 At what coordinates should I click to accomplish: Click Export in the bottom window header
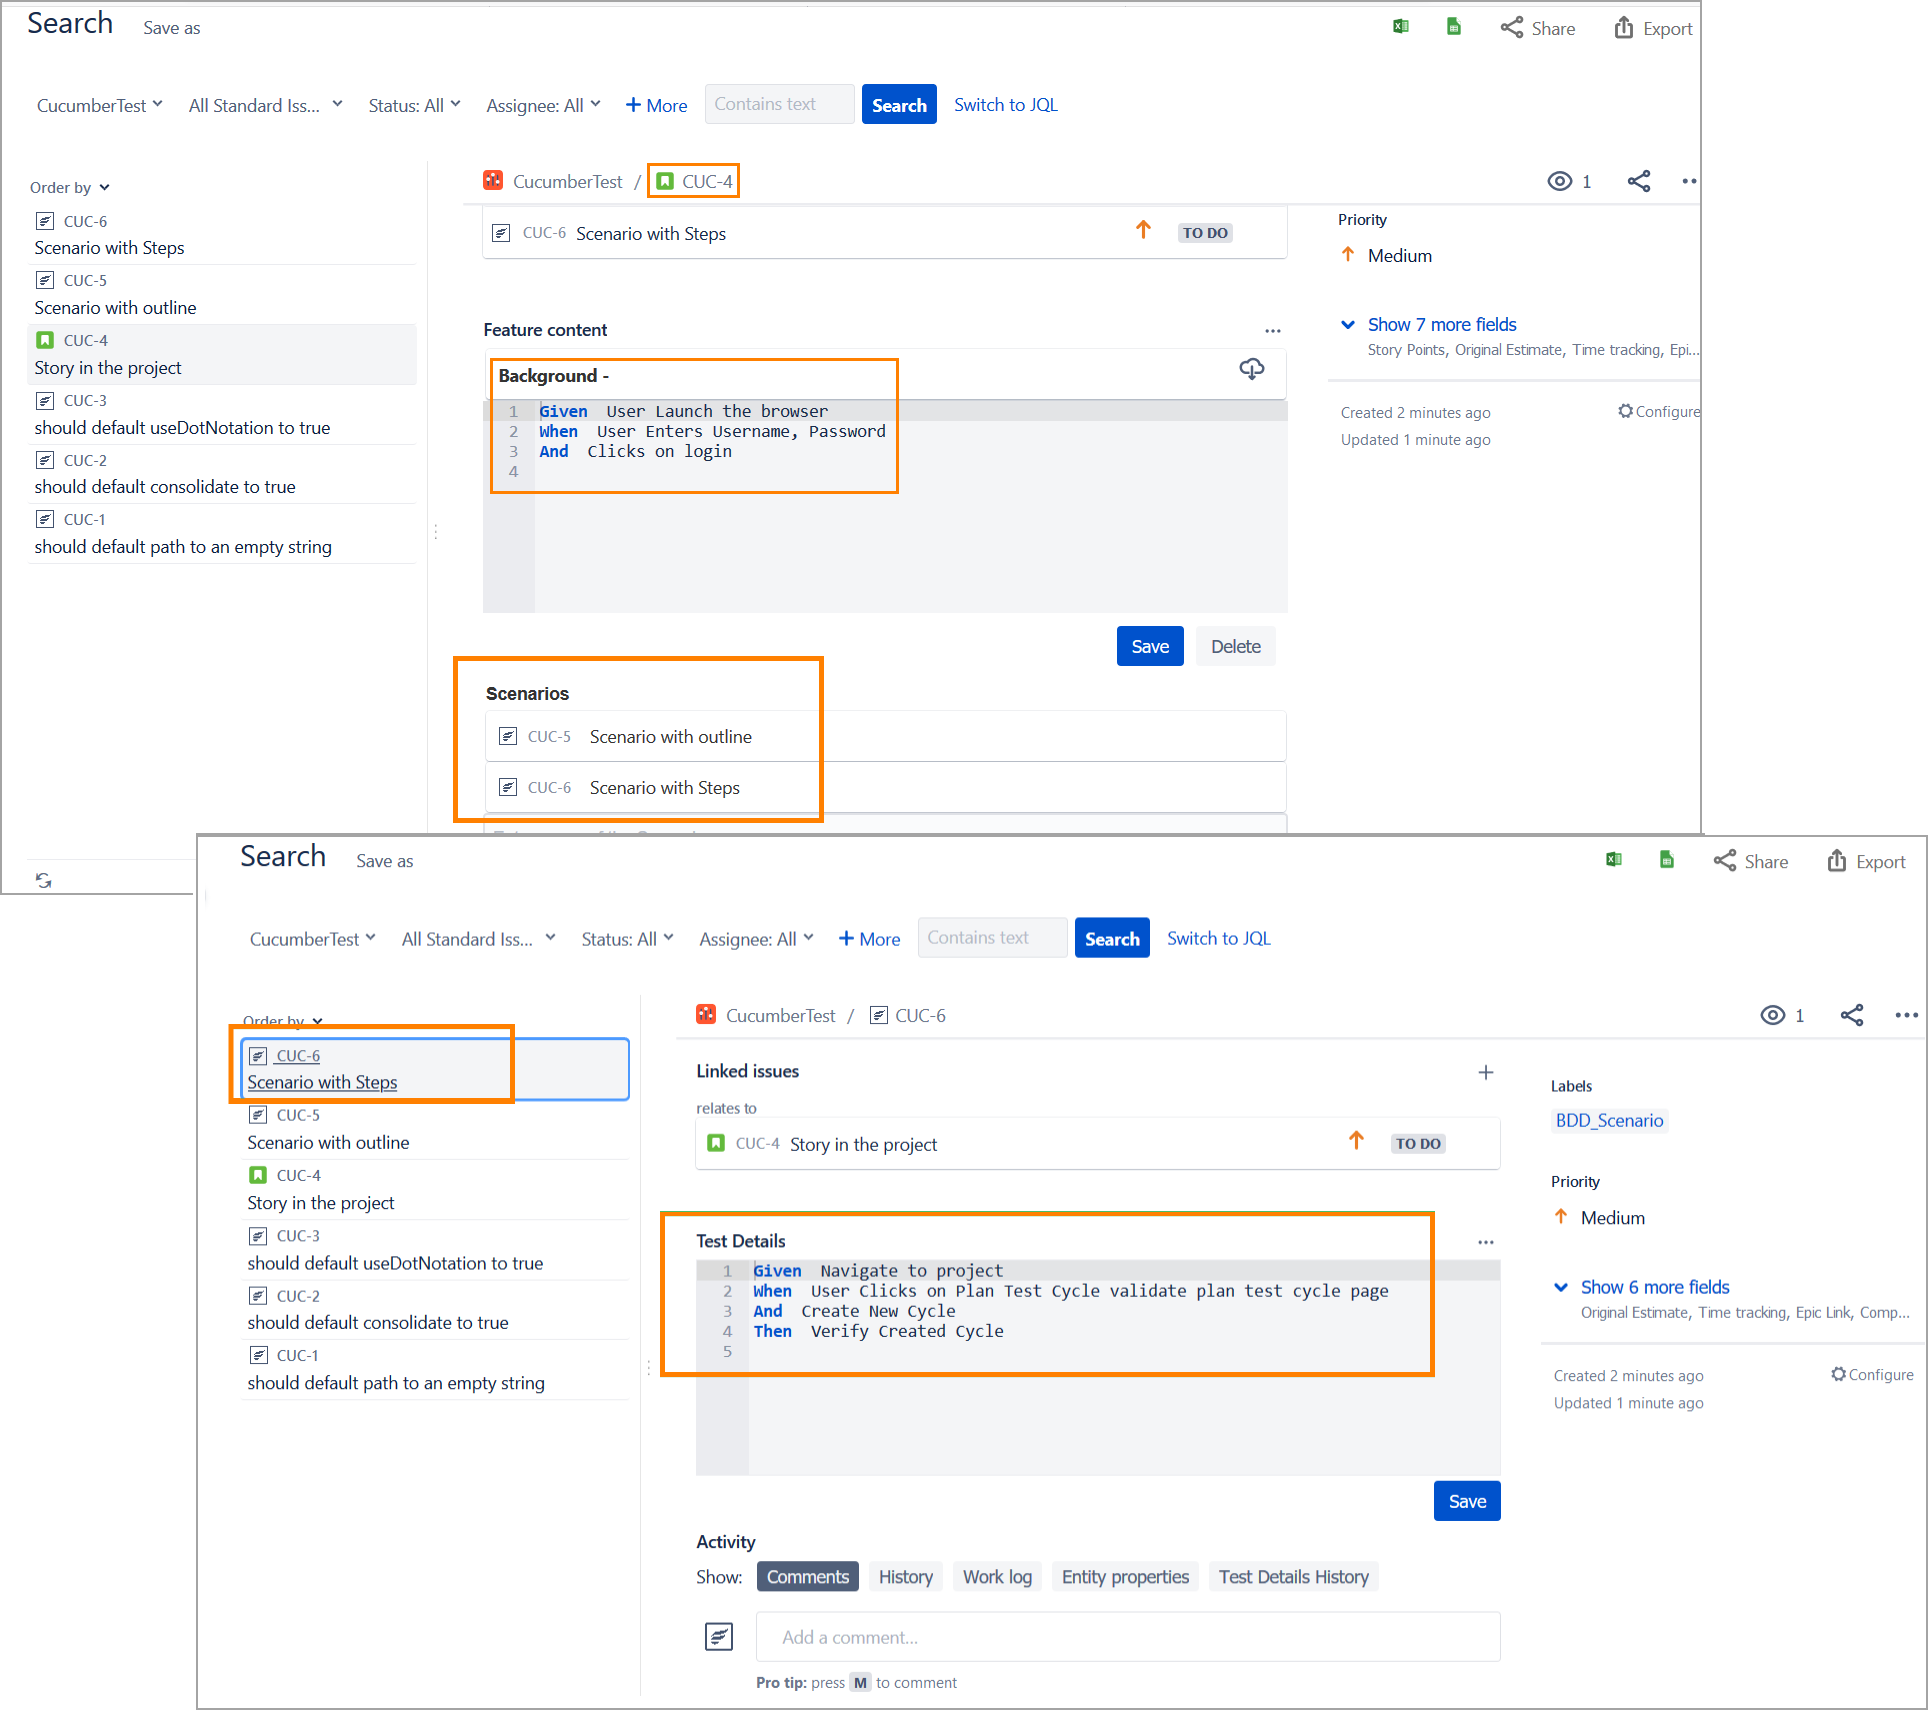click(x=1866, y=861)
